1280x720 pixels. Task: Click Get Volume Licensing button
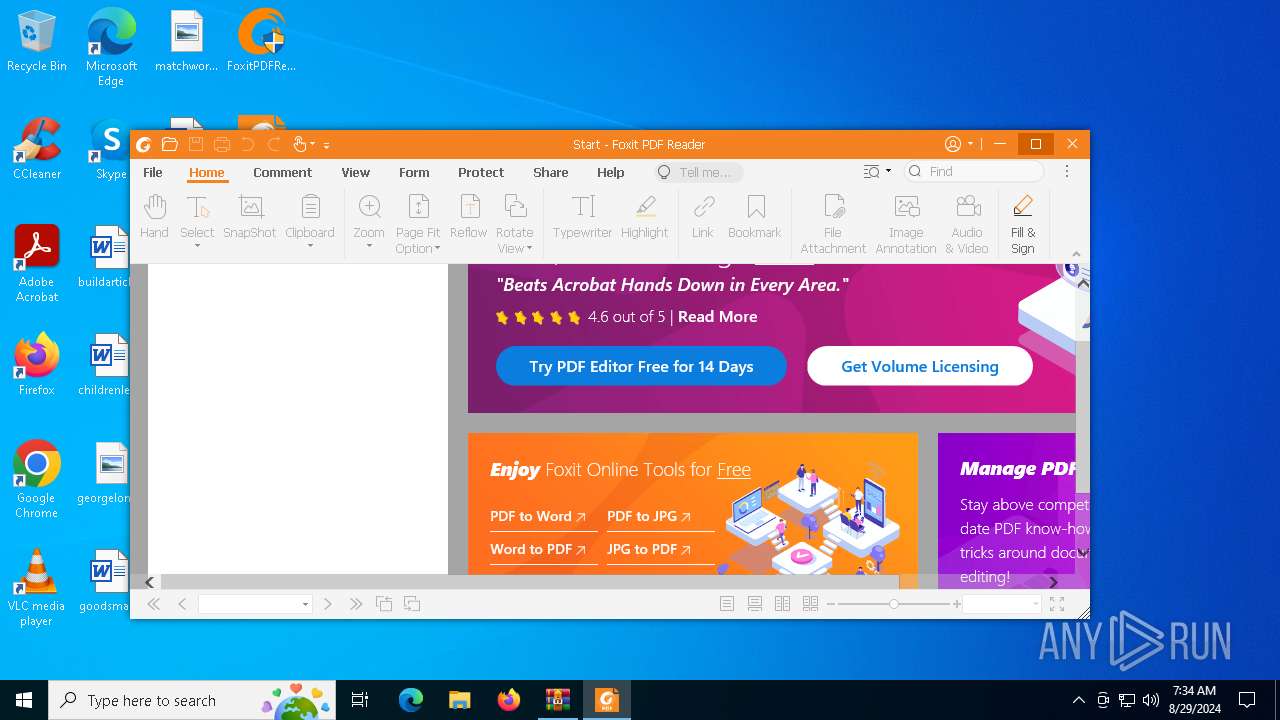920,366
